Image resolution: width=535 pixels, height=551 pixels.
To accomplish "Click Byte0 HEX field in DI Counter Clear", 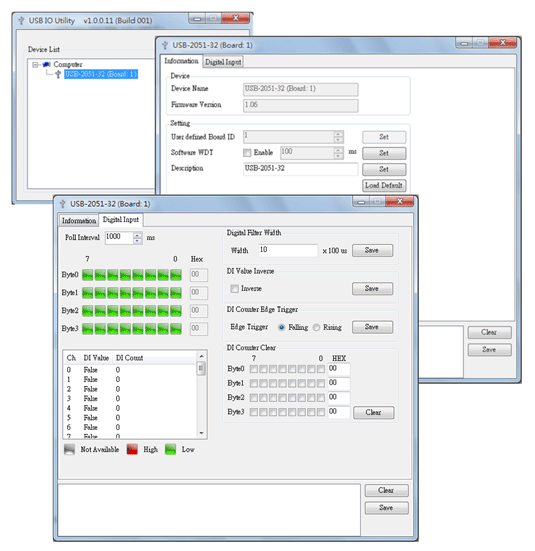I will tap(339, 369).
